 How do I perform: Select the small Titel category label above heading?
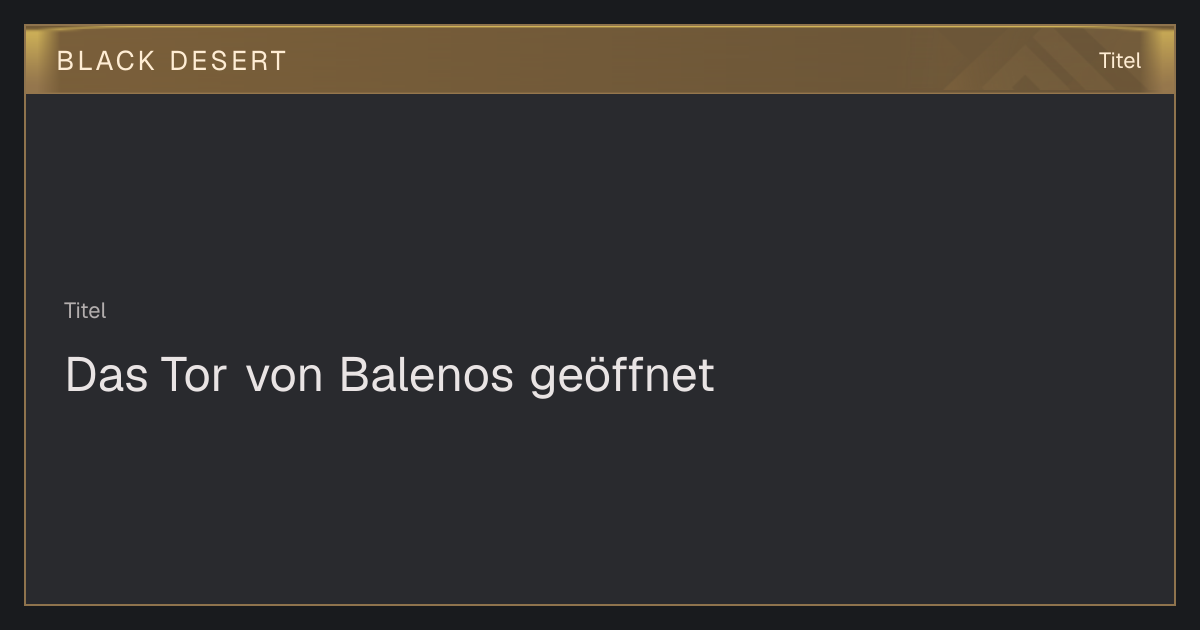tap(85, 311)
